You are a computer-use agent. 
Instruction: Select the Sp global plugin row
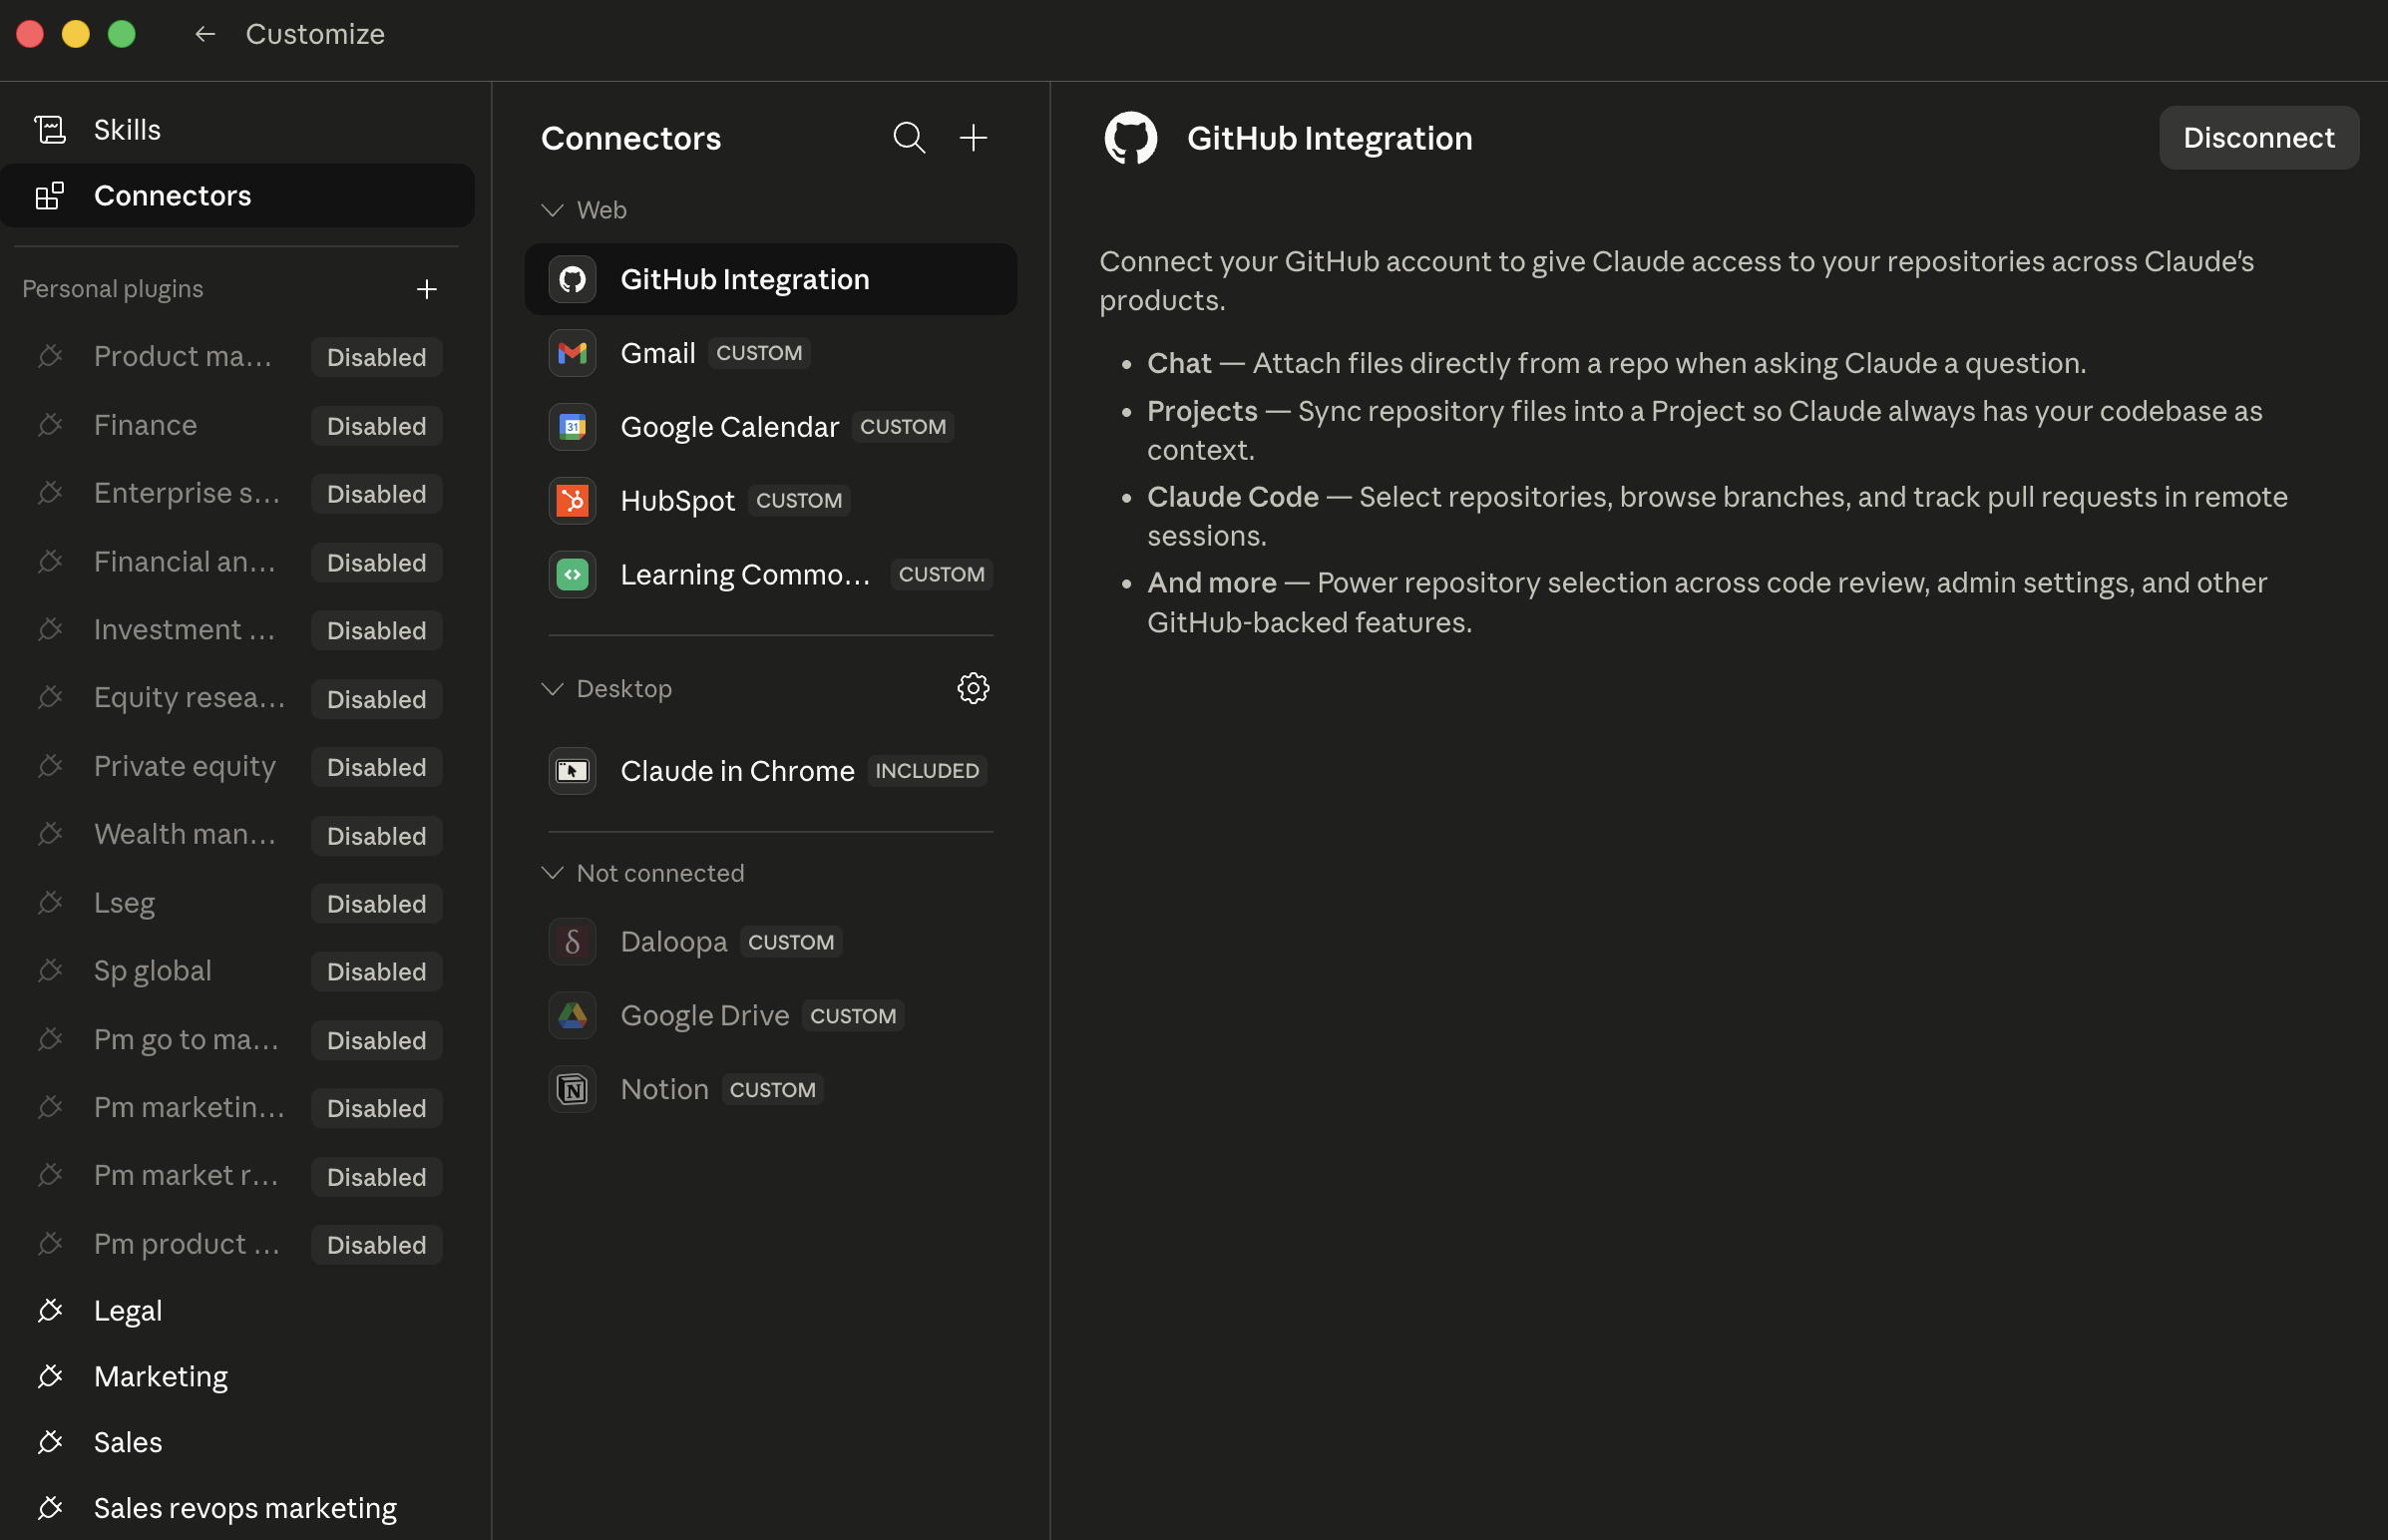point(237,971)
